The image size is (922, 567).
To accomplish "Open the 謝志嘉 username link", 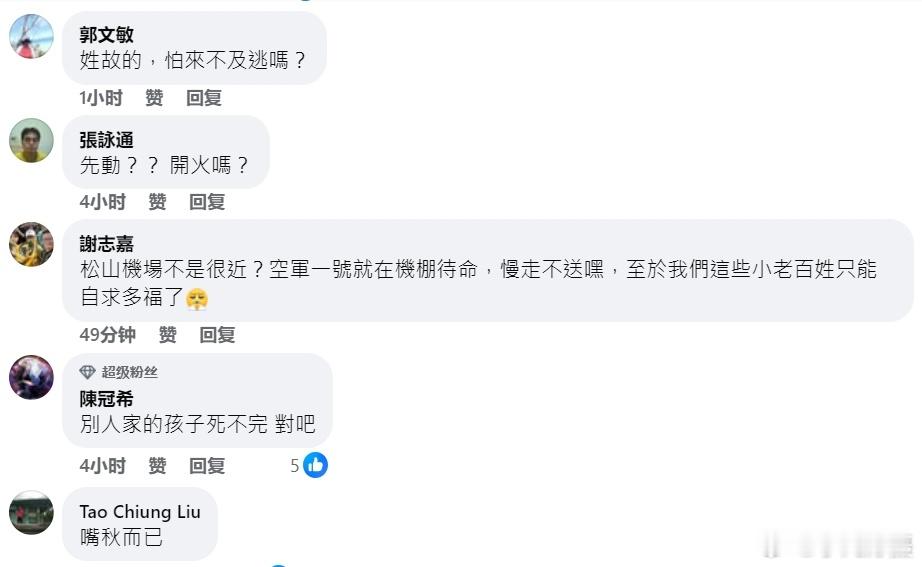I will pos(106,244).
